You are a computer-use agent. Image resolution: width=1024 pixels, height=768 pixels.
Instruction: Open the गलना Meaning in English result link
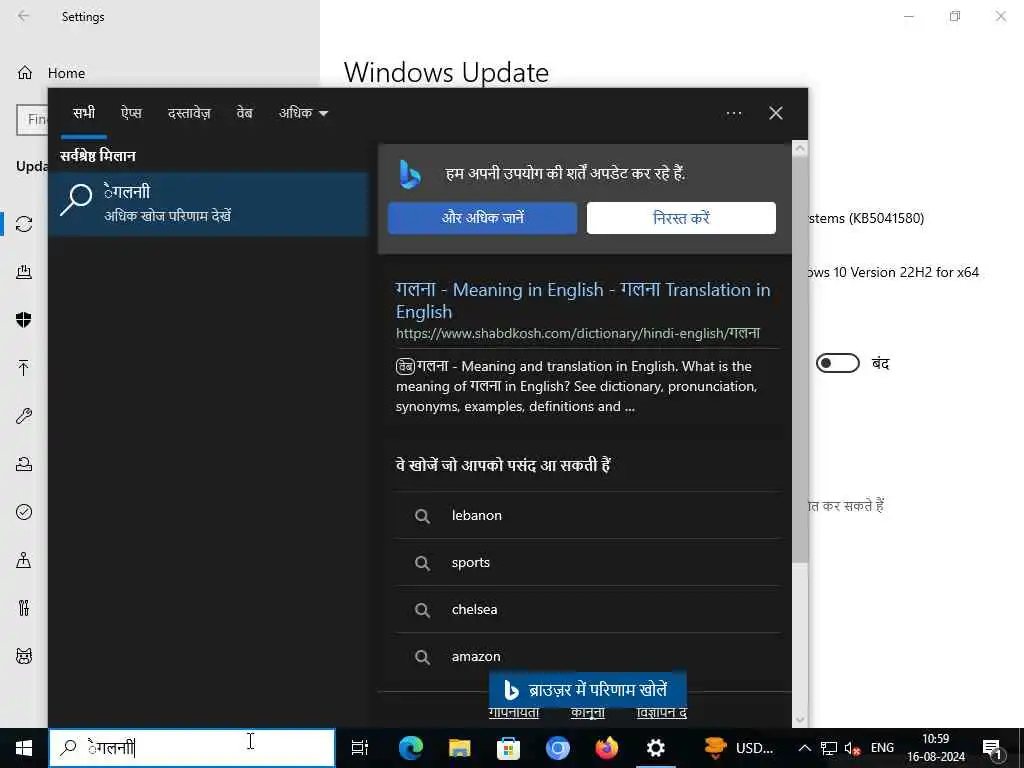(x=583, y=300)
